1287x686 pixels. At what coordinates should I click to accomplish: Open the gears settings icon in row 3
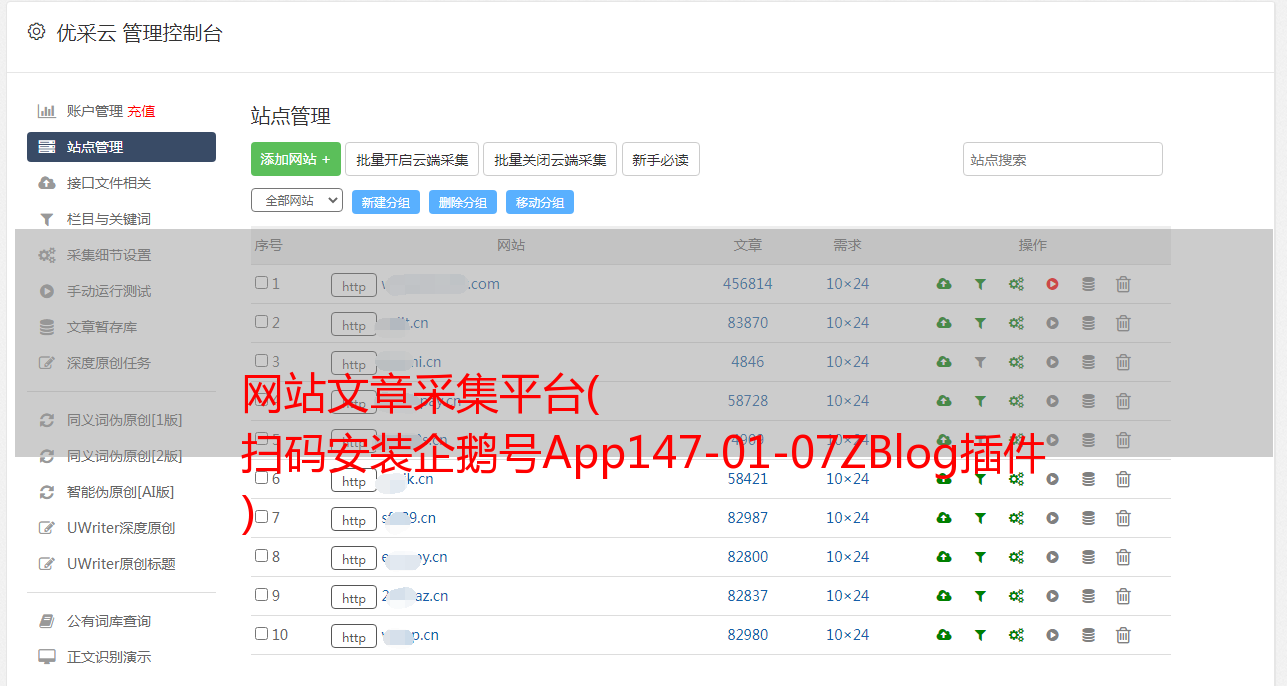coord(1016,362)
